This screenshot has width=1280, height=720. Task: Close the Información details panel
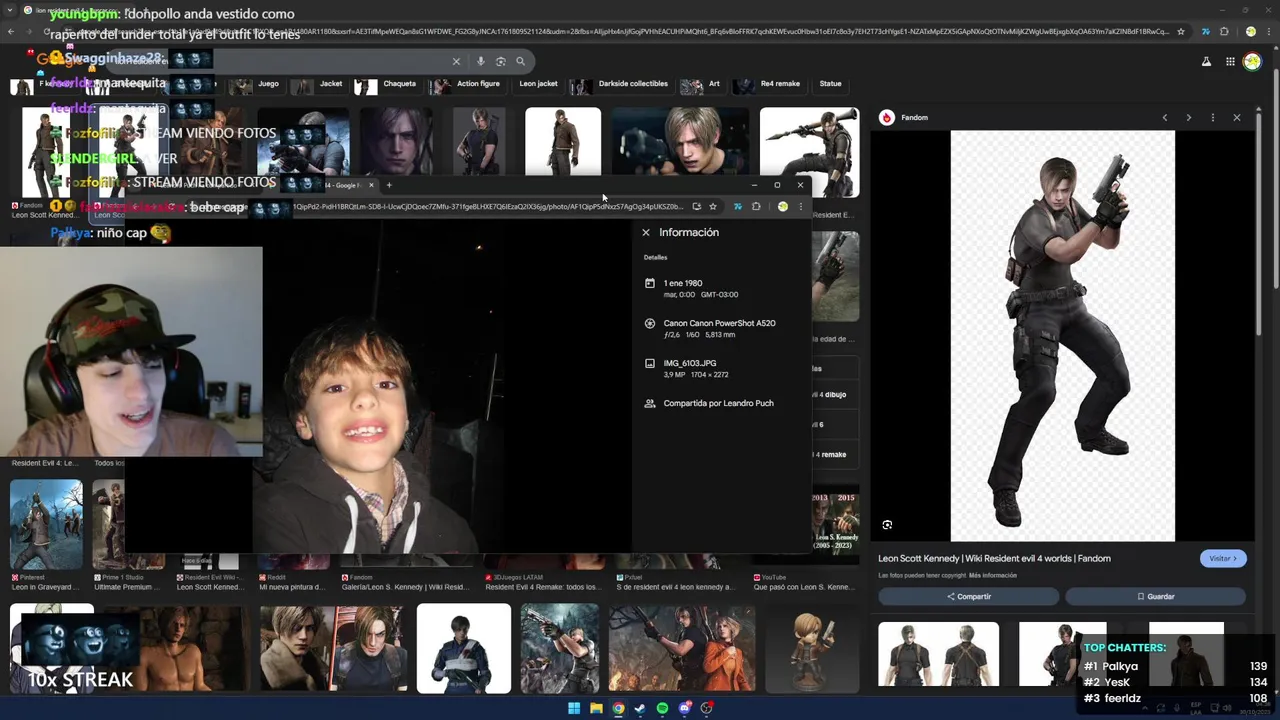[x=646, y=232]
